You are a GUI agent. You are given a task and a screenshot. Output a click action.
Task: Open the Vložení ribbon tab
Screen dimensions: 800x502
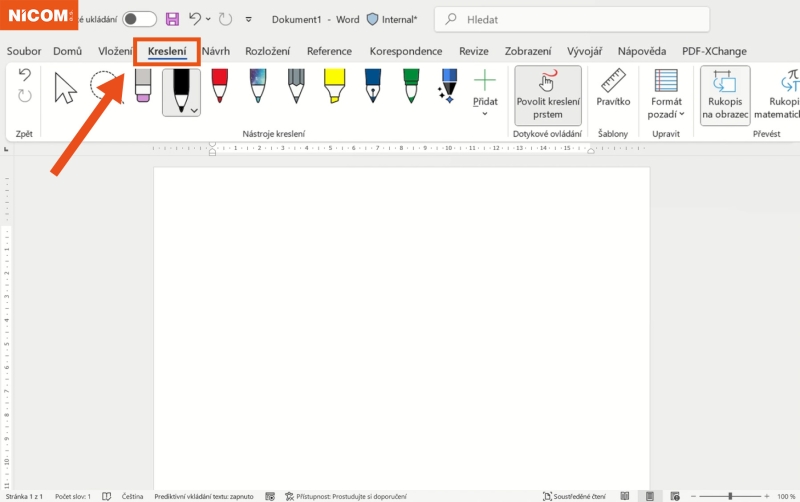(115, 51)
